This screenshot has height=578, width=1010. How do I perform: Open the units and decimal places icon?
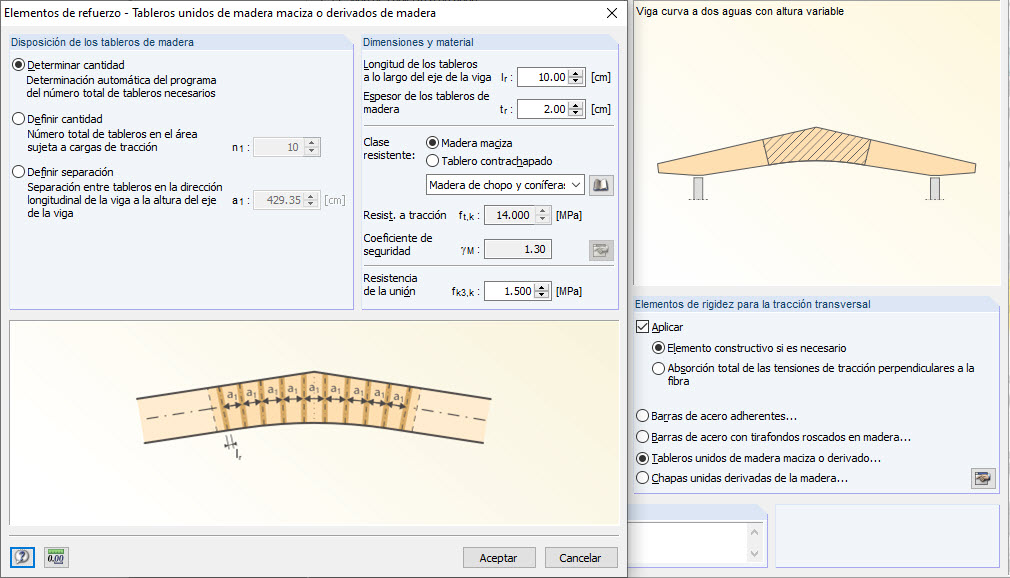[x=56, y=557]
